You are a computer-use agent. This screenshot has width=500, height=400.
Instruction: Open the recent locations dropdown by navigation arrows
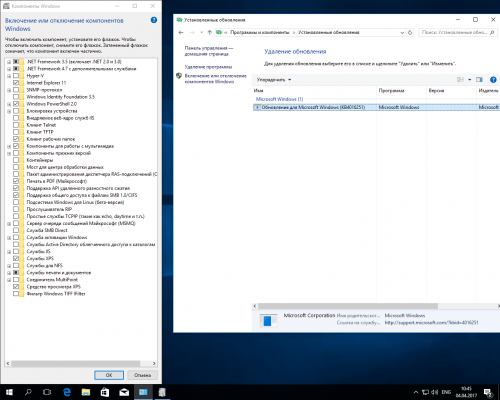coord(201,32)
